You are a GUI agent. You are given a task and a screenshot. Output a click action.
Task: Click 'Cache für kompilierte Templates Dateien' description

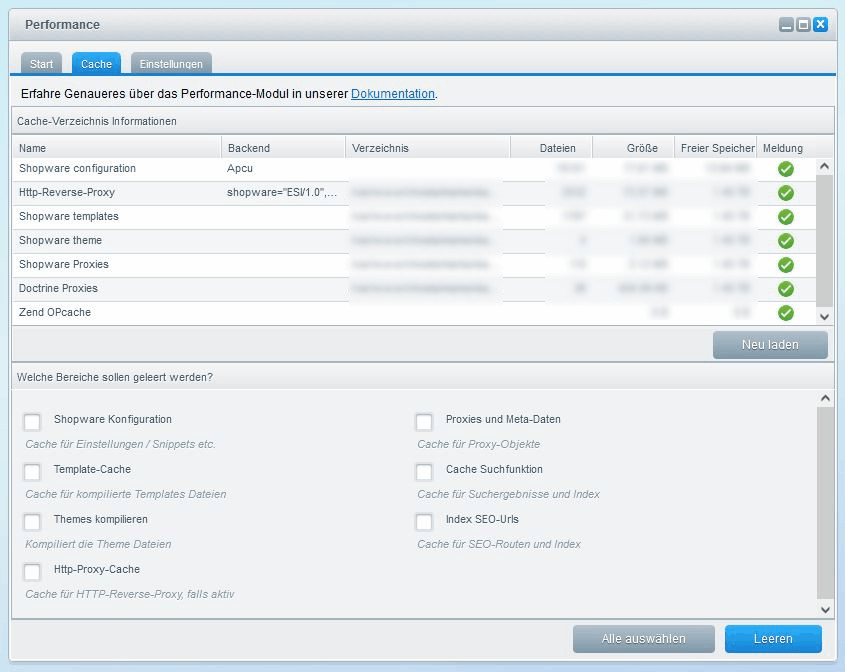pos(126,495)
